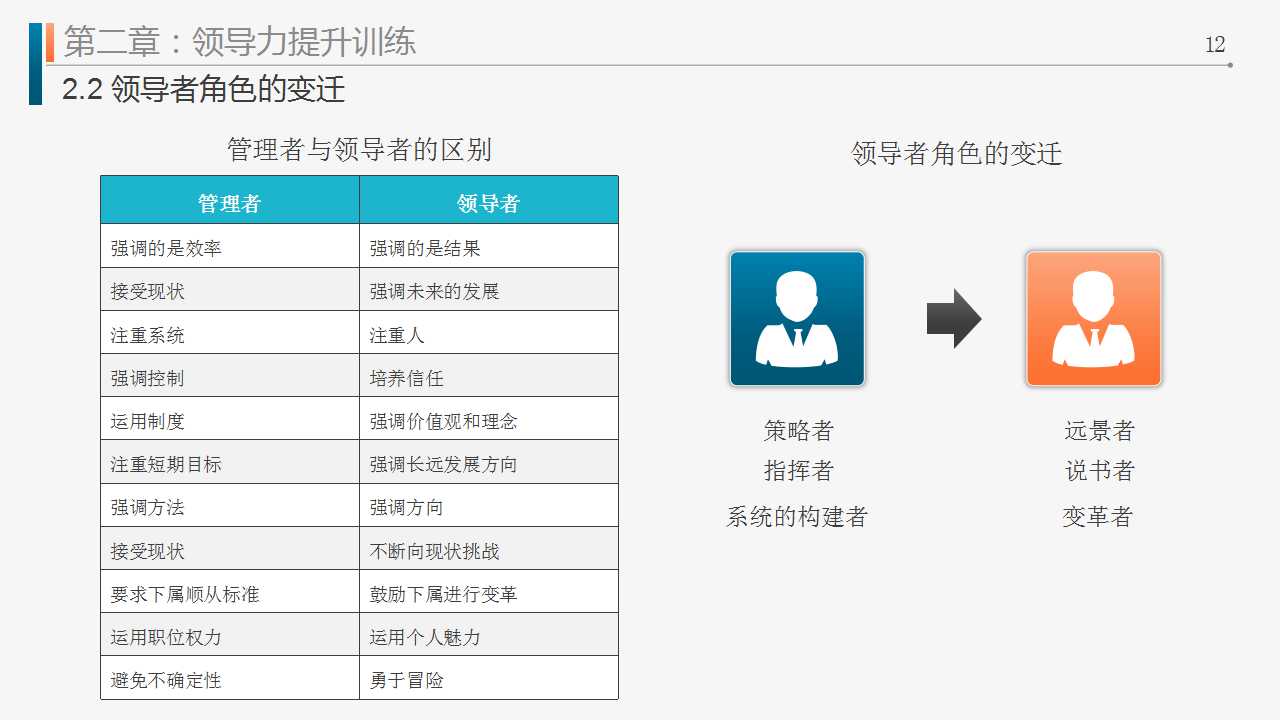Image resolution: width=1280 pixels, height=720 pixels.
Task: Click the 管理者 table header cell
Action: point(230,200)
